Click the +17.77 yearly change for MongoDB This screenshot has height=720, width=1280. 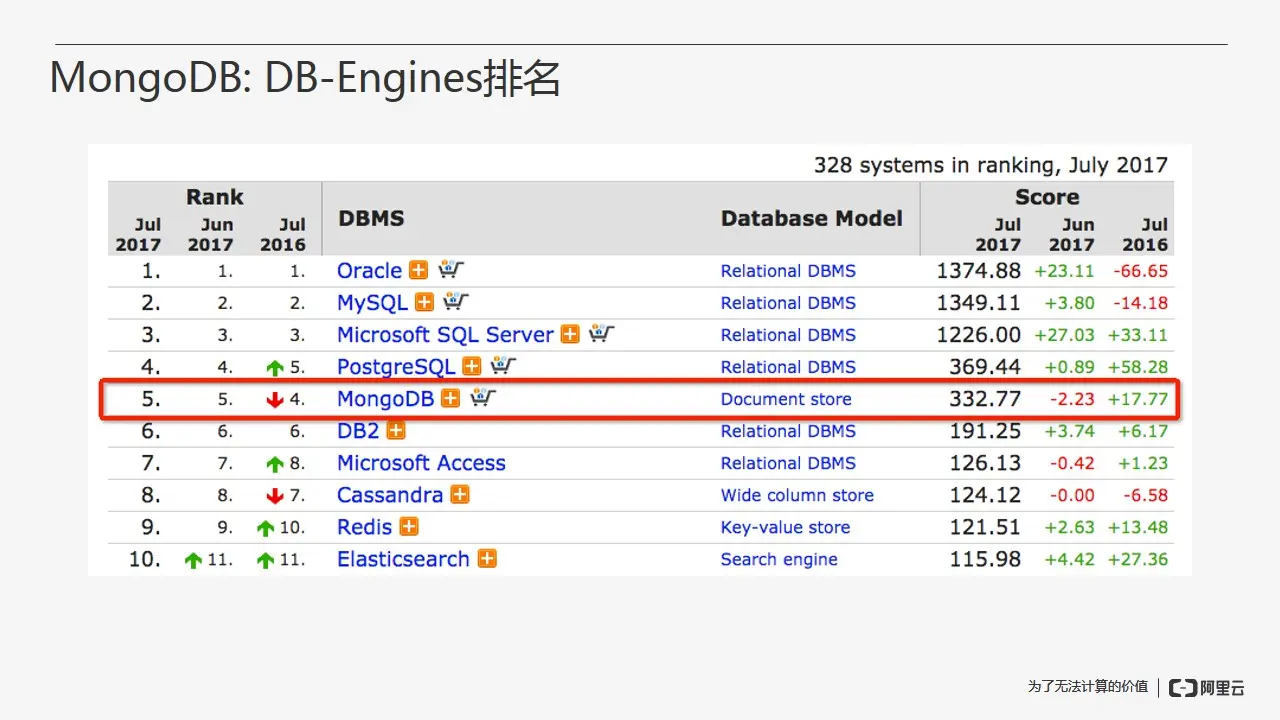[x=1138, y=399]
